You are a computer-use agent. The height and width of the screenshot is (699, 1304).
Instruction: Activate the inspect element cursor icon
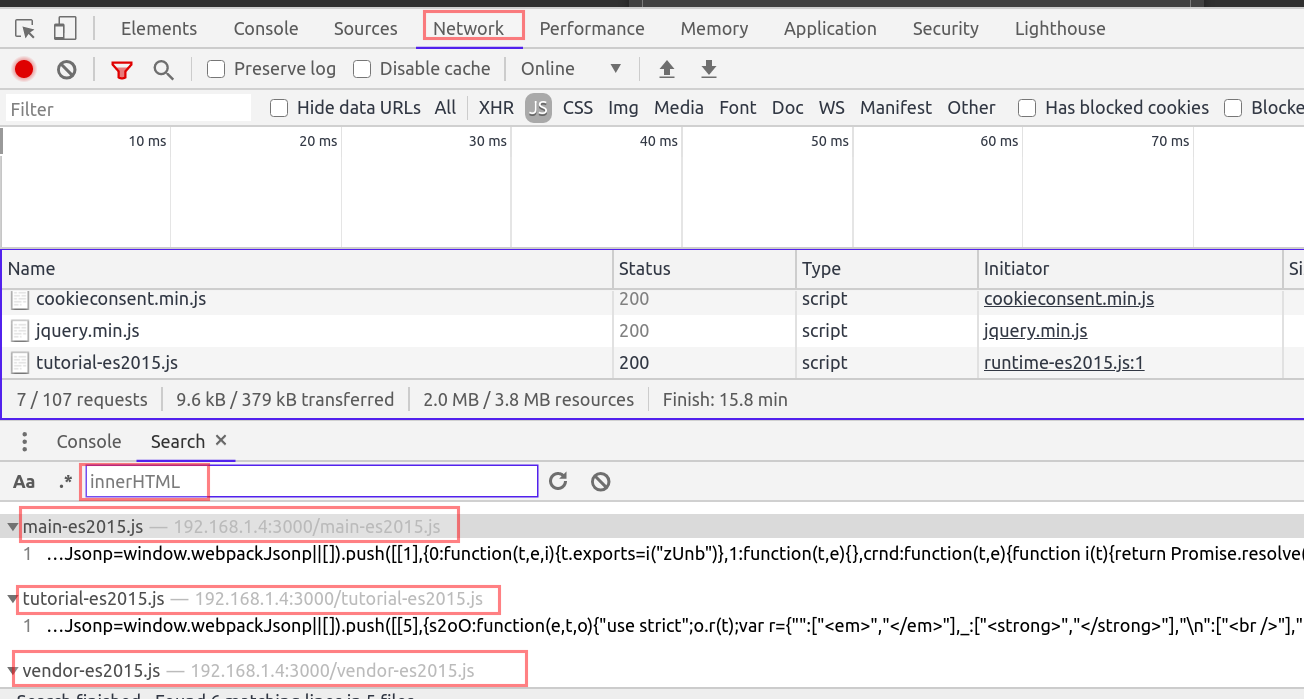tap(25, 28)
